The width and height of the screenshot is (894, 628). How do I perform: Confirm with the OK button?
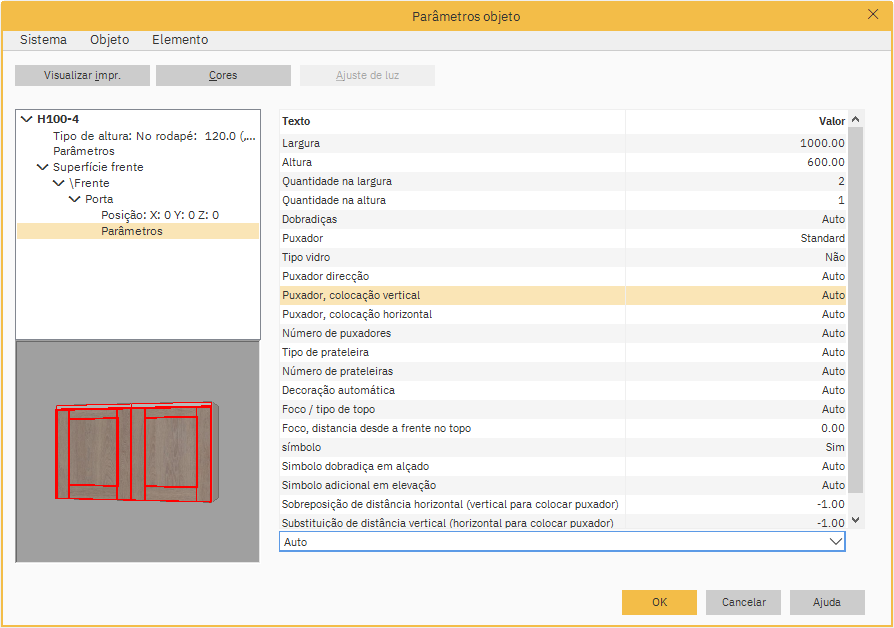(x=659, y=602)
